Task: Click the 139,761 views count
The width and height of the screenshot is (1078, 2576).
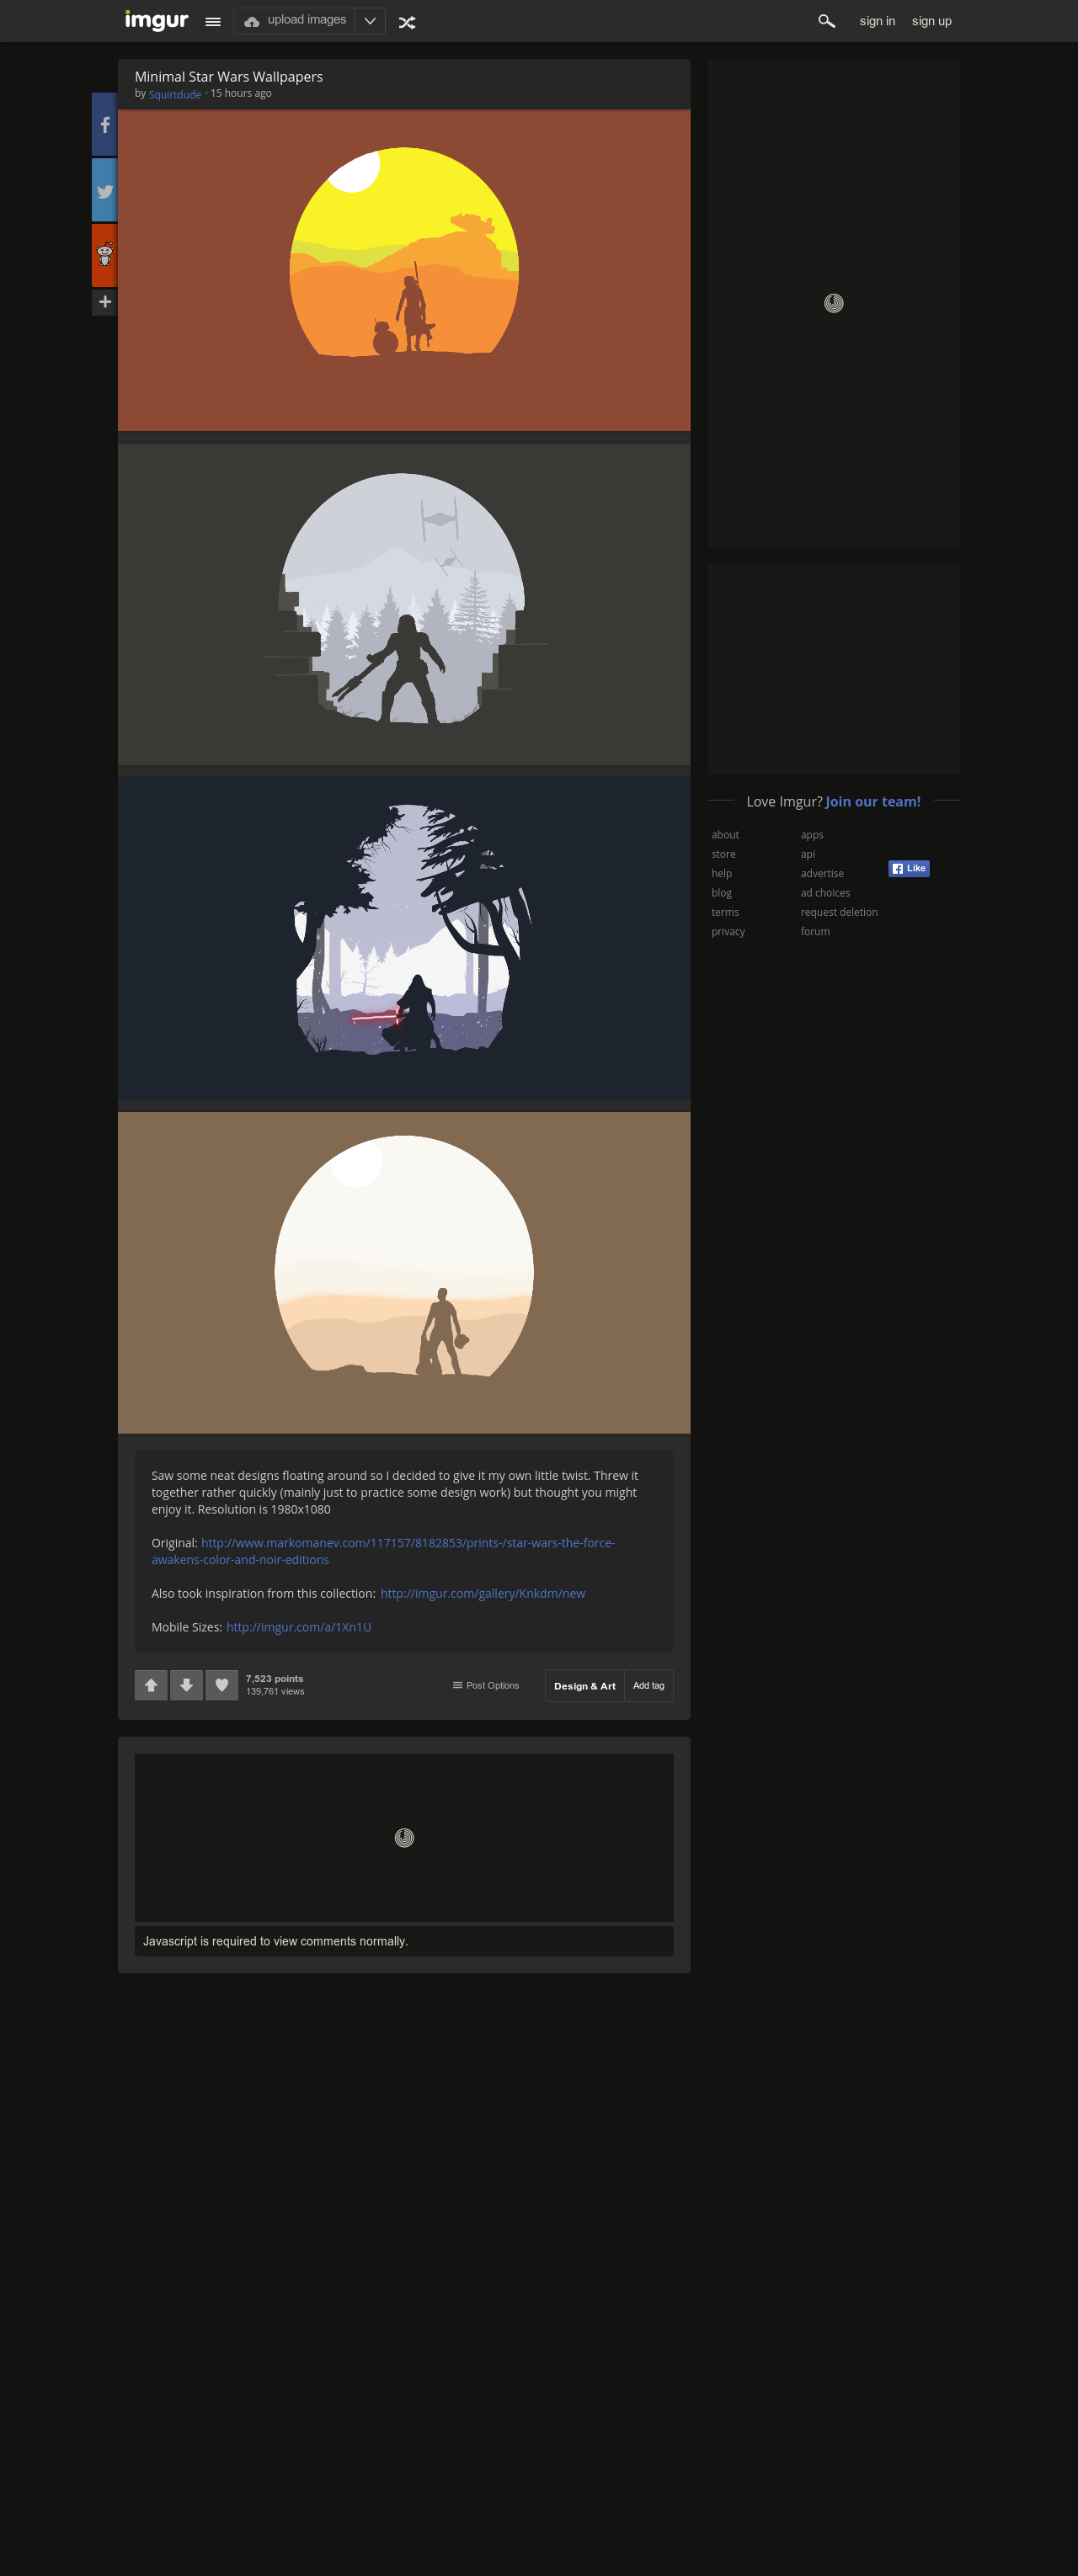Action: 275,1692
